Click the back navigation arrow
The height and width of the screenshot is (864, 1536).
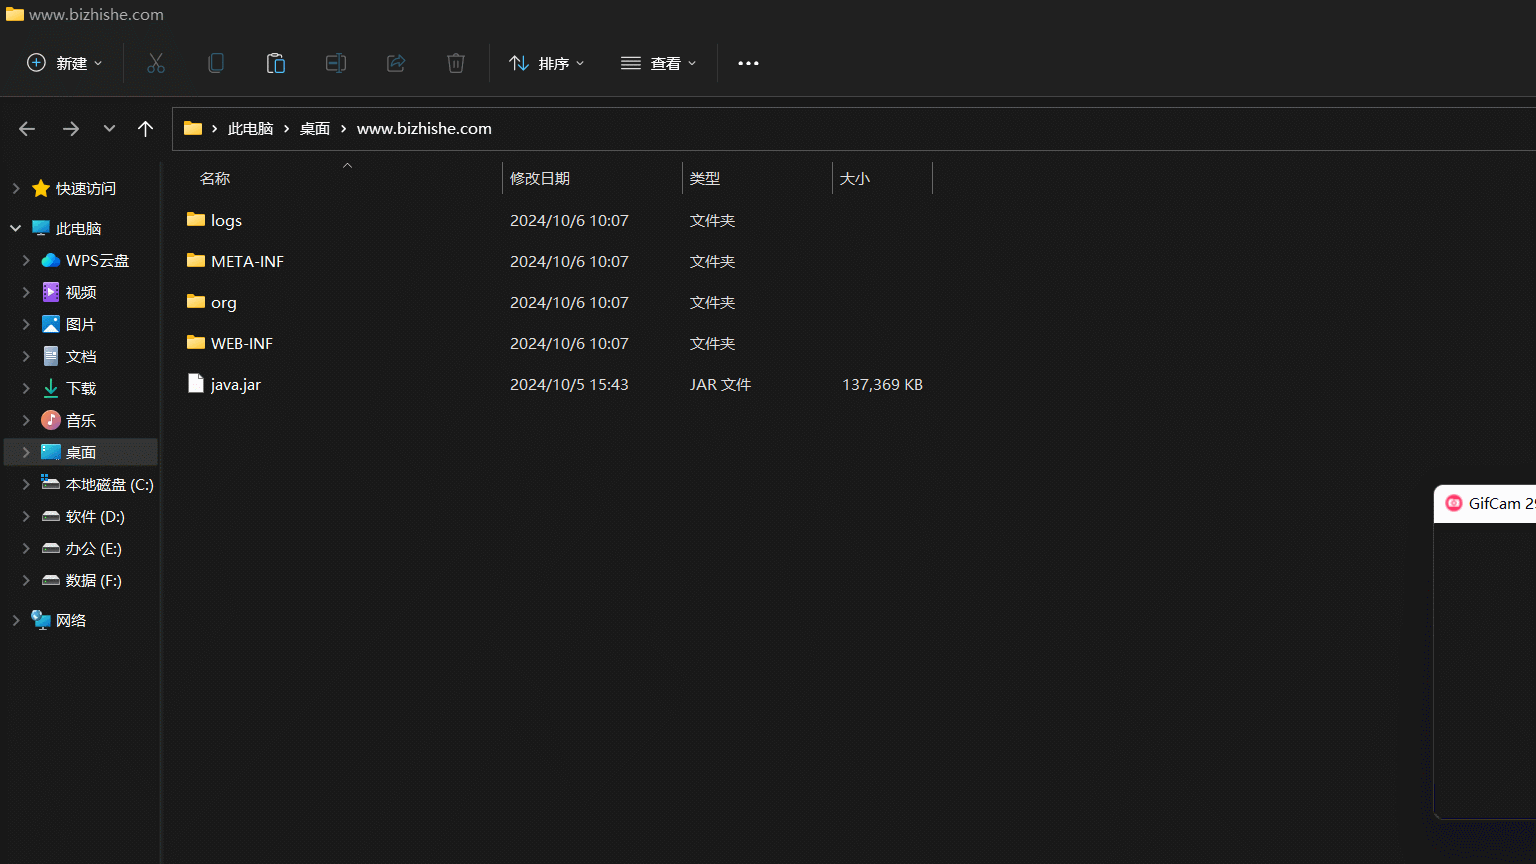click(x=27, y=128)
